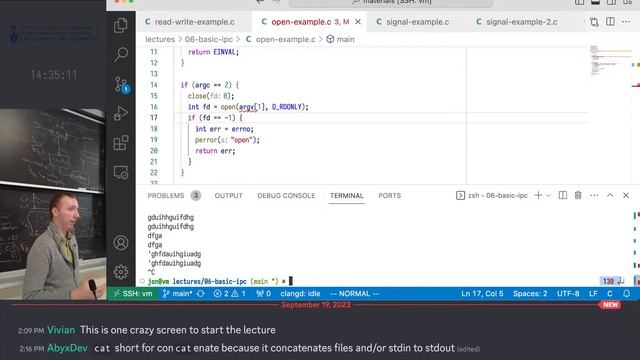Open the Explorer view in activity bar
Viewport: 640px width, 360px height.
pos(121,25)
